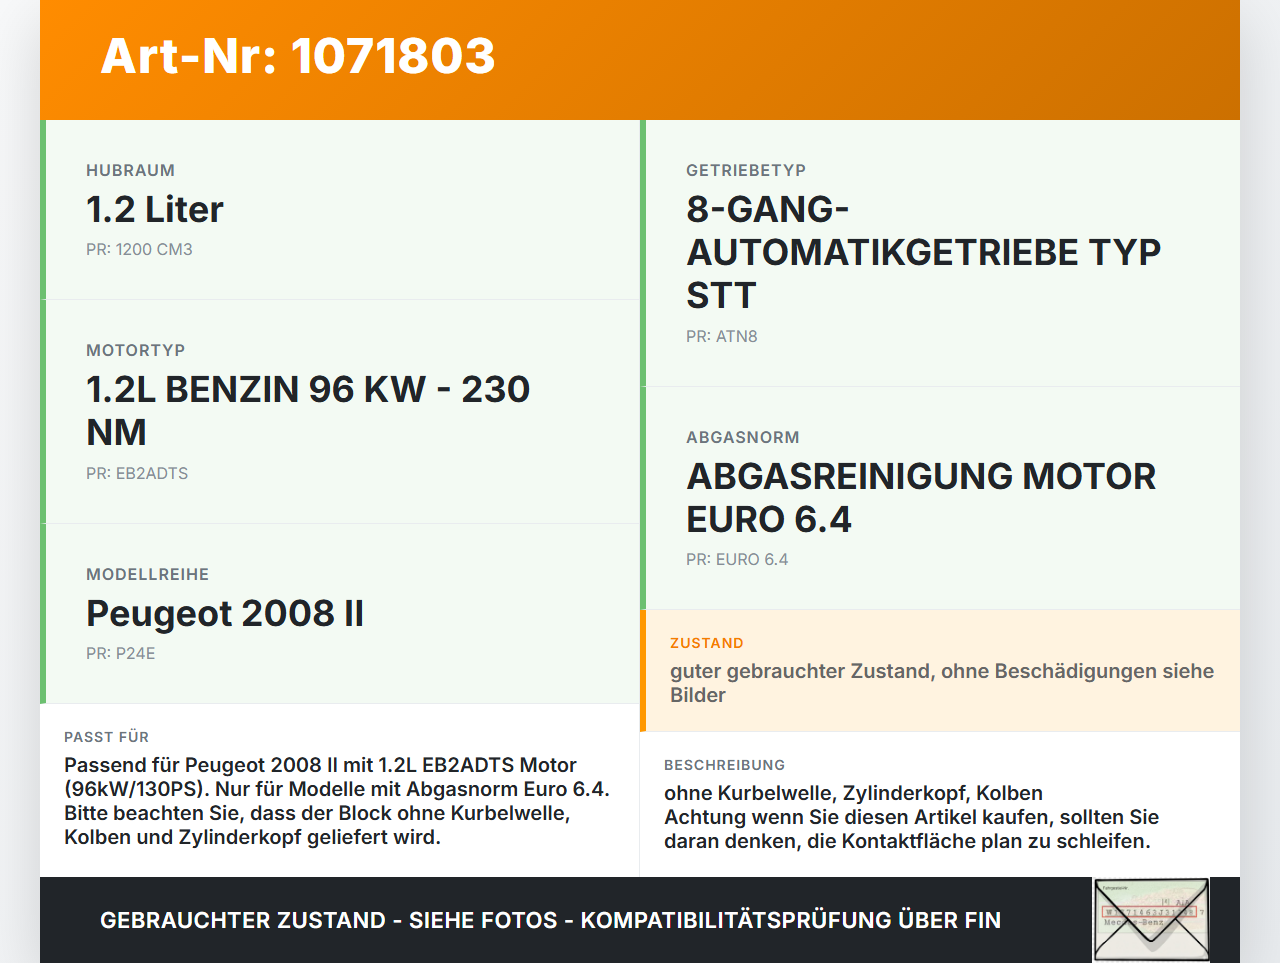The height and width of the screenshot is (963, 1280).
Task: Click the 'Art-Nr: 1071803' heading
Action: 298,56
